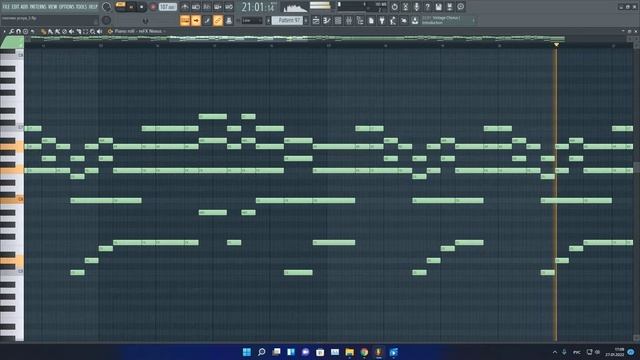Image resolution: width=640 pixels, height=360 pixels.
Task: Click the tempo value field
Action: point(167,7)
